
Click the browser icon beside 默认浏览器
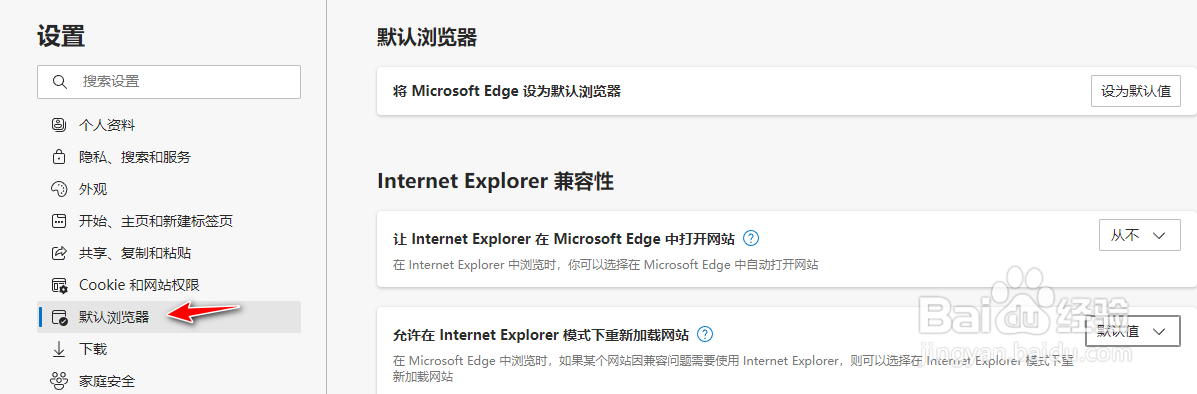coord(59,317)
